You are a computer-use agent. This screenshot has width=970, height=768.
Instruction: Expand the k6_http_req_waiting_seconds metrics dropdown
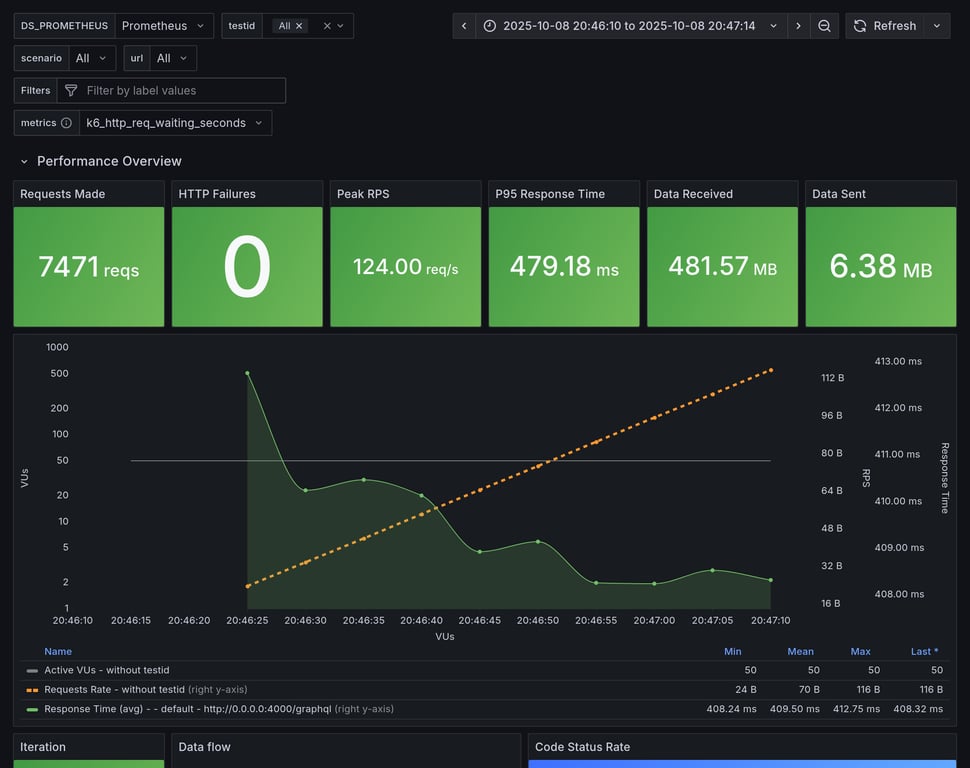click(175, 123)
